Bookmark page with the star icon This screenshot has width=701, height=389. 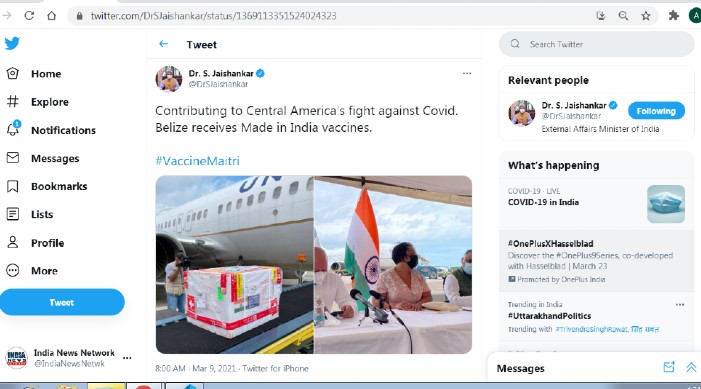click(646, 16)
